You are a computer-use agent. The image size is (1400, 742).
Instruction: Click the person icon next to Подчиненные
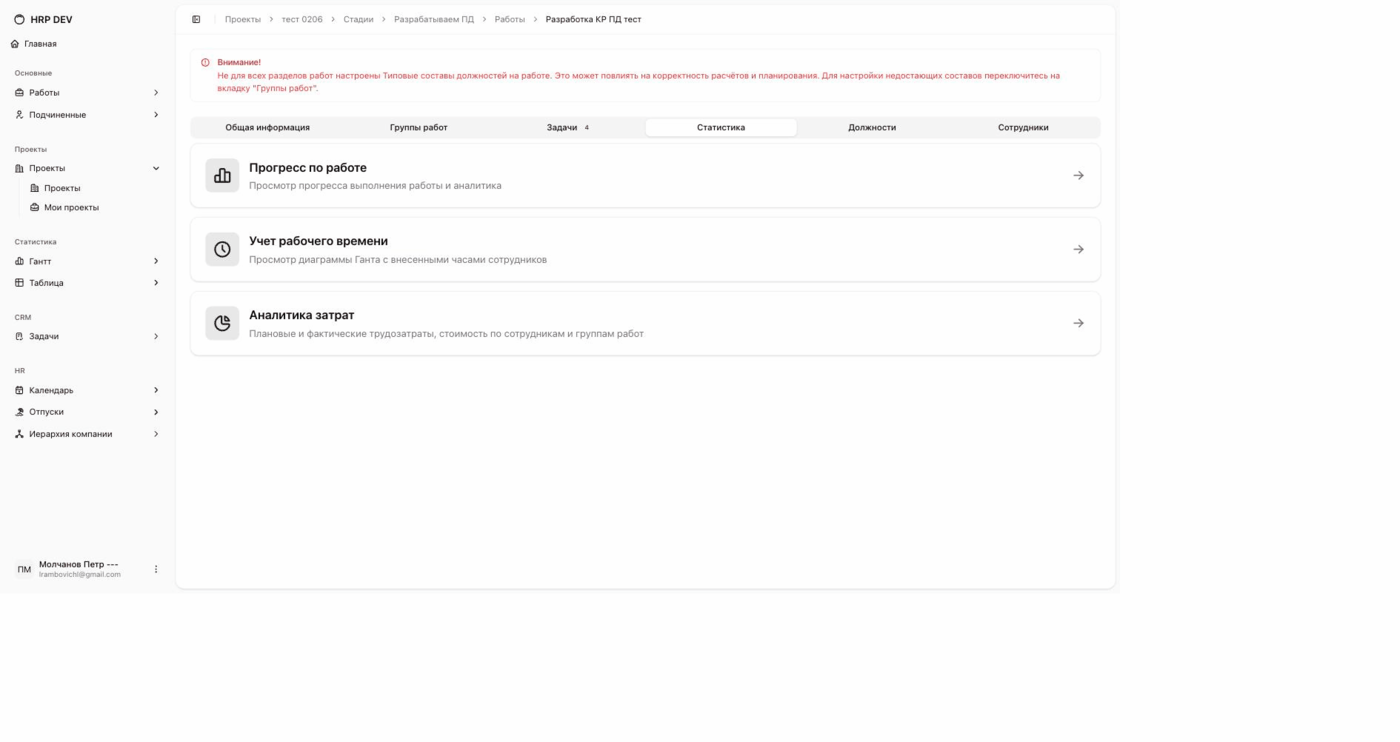(19, 115)
